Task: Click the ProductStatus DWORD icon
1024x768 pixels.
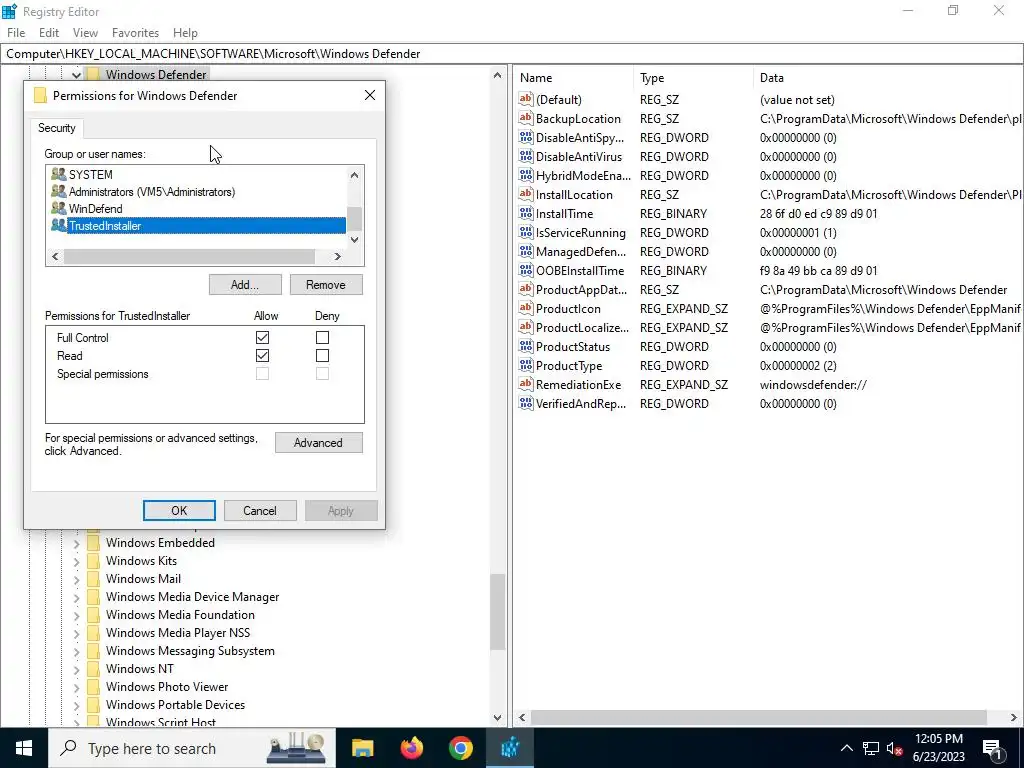Action: tap(526, 346)
